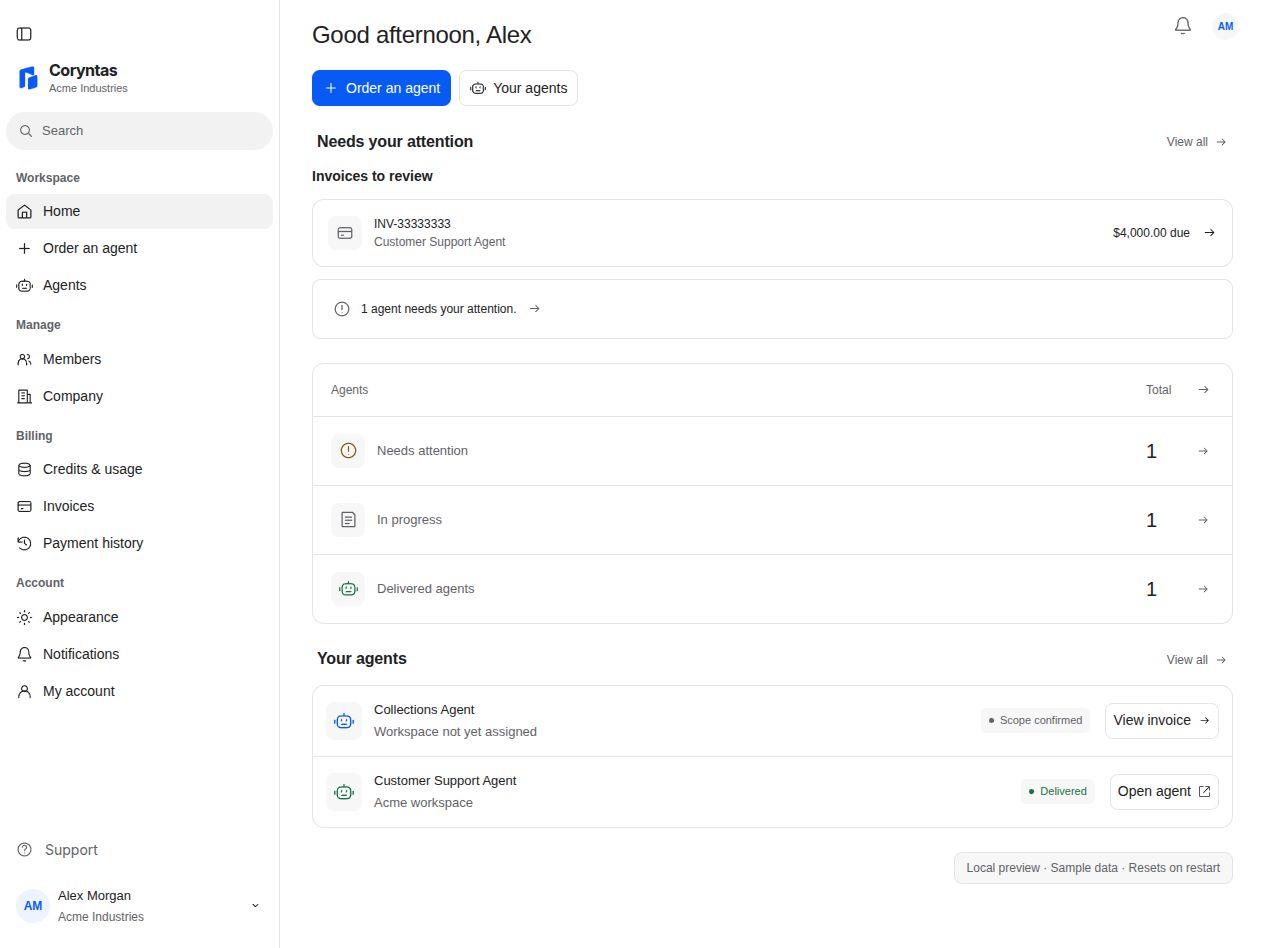Click the Appearance sun icon
Image resolution: width=1265 pixels, height=948 pixels.
(25, 618)
